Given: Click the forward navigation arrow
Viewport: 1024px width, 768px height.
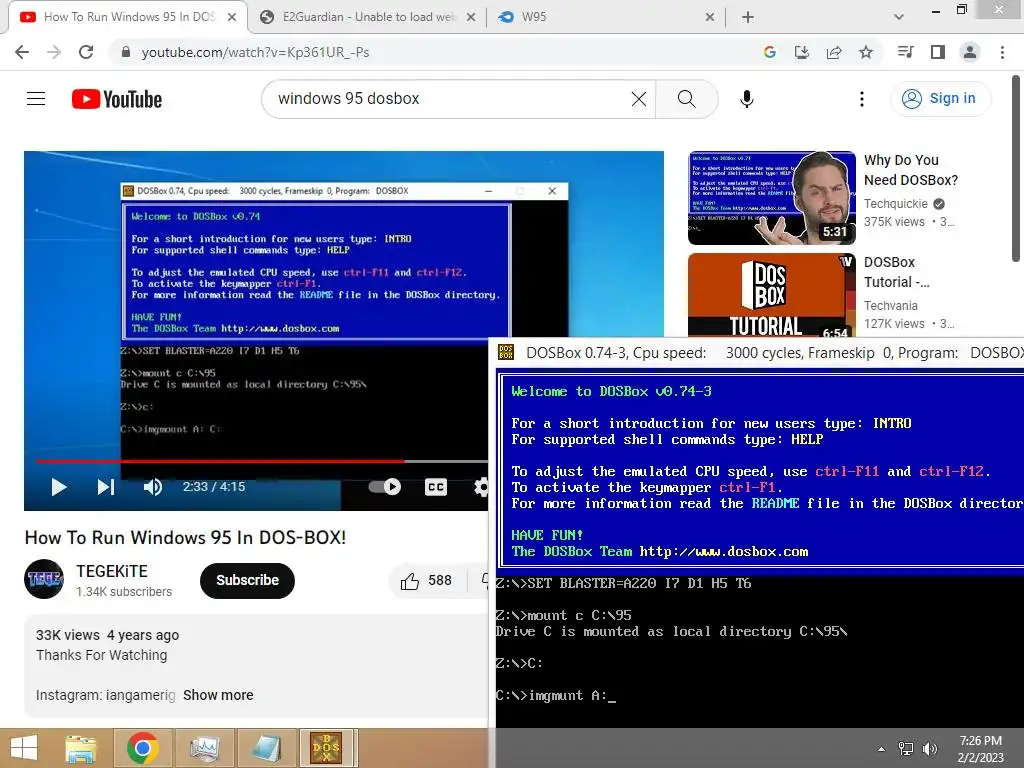Looking at the screenshot, I should coord(54,52).
